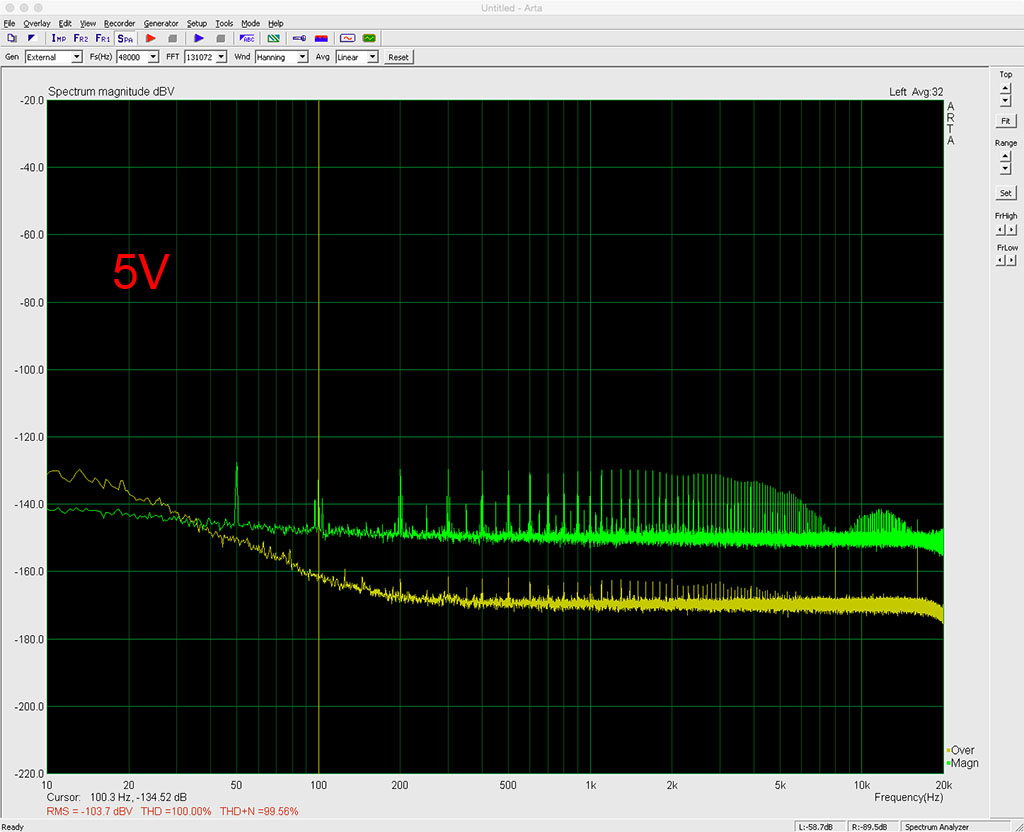Screen dimensions: 1024x832
Task: Click gray stop icon beside blue play
Action: (221, 39)
